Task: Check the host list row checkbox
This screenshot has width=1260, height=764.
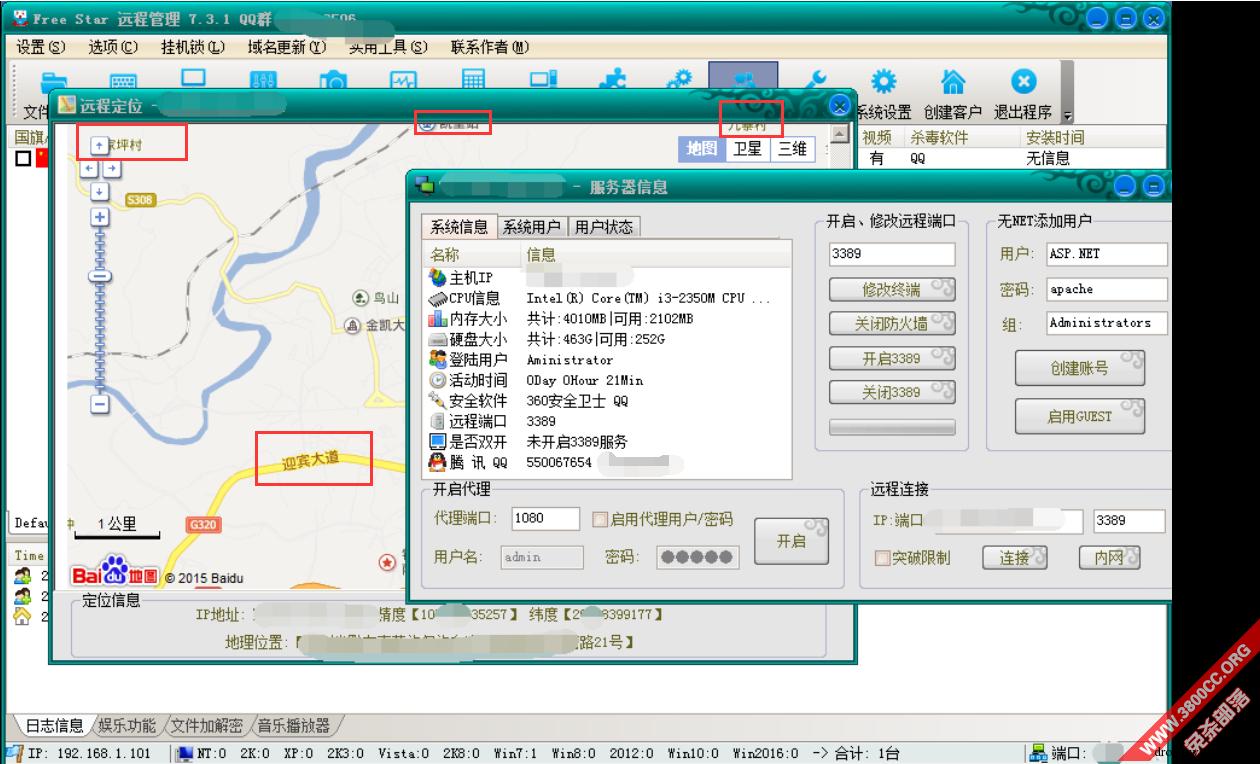Action: [x=23, y=158]
